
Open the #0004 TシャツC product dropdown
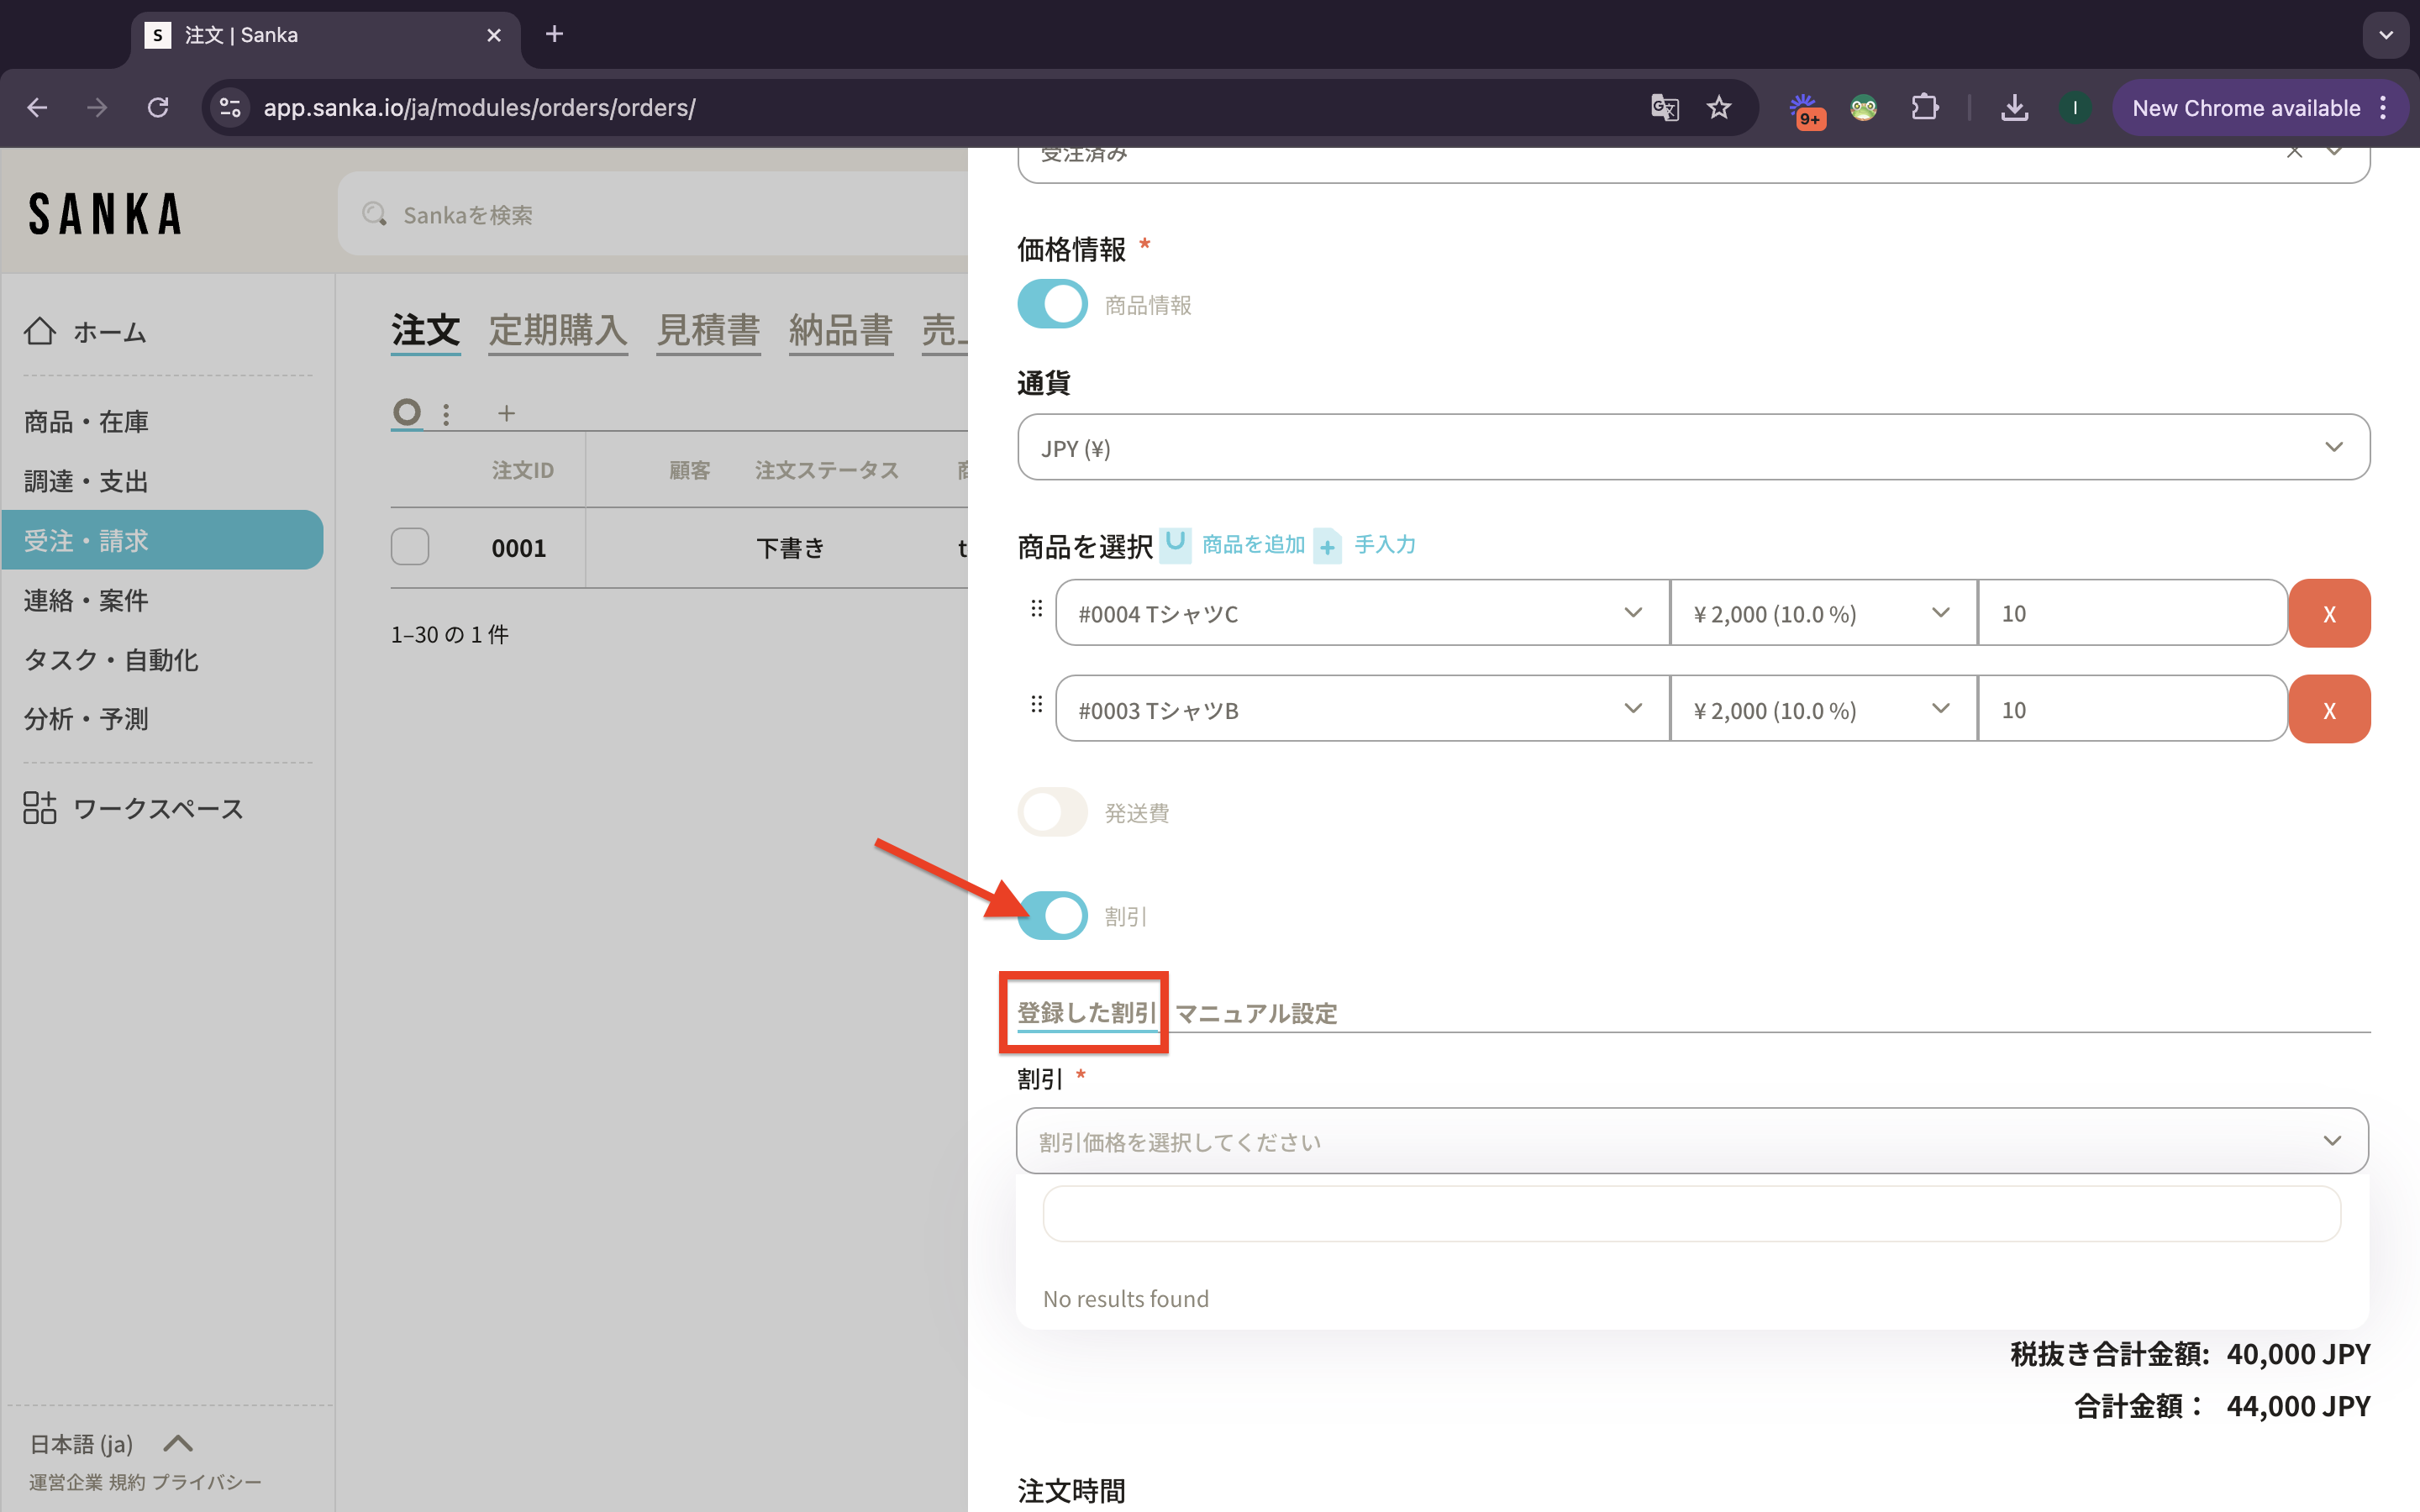point(1362,613)
